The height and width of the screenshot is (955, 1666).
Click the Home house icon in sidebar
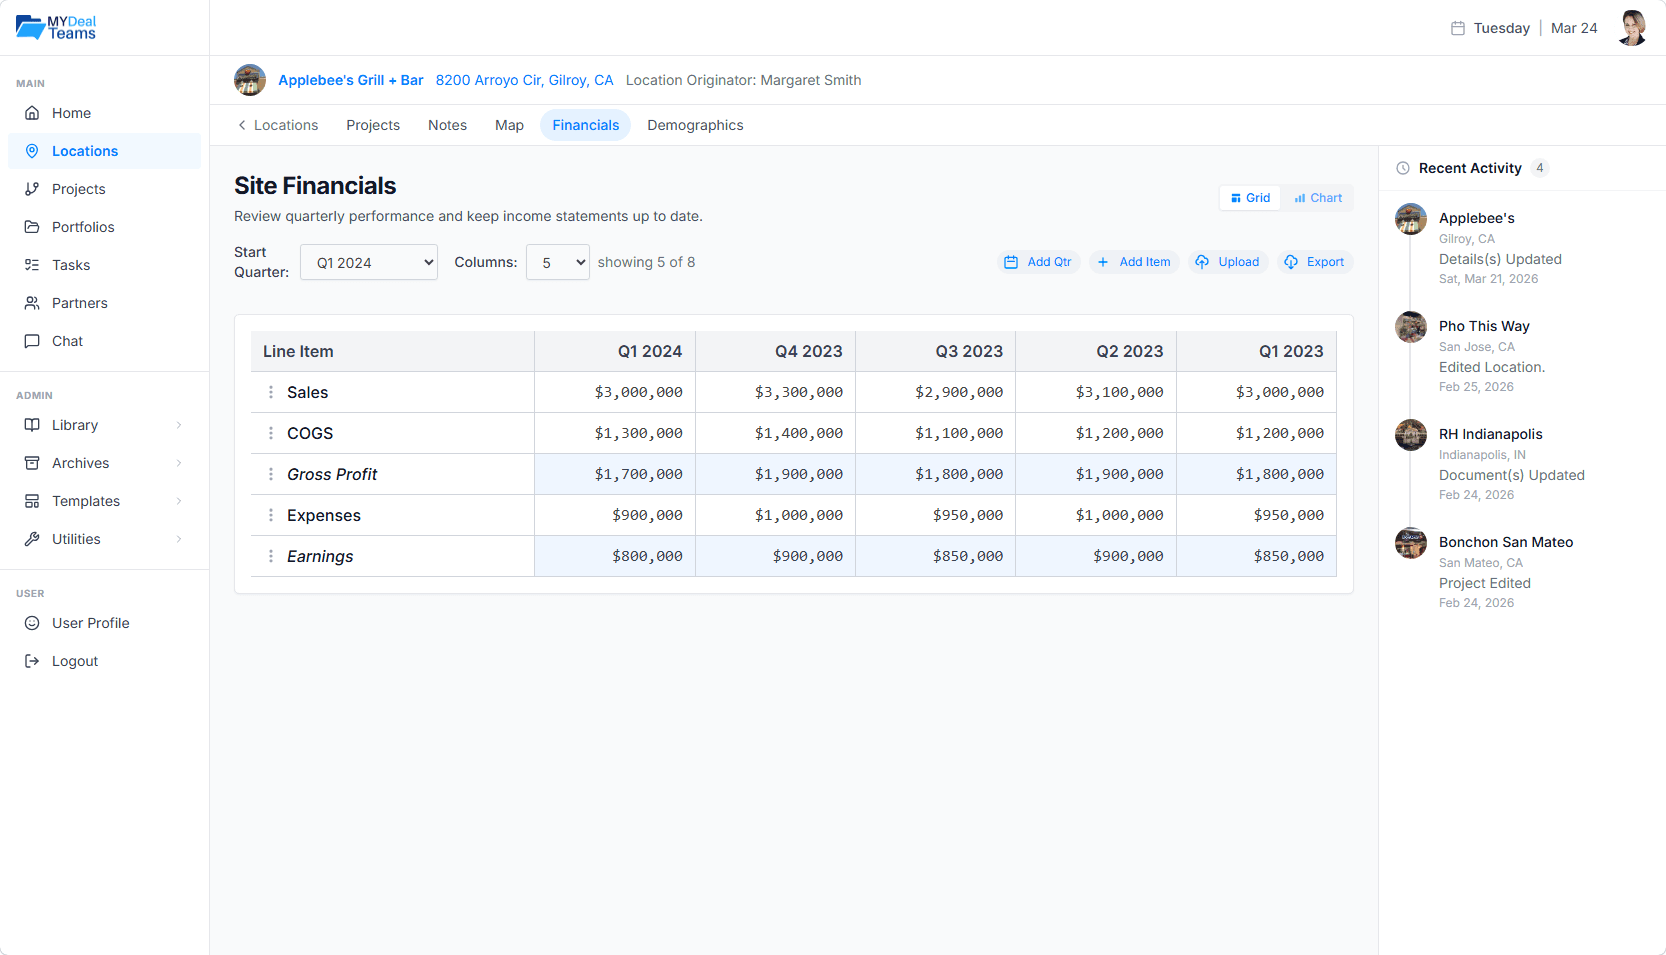coord(32,113)
